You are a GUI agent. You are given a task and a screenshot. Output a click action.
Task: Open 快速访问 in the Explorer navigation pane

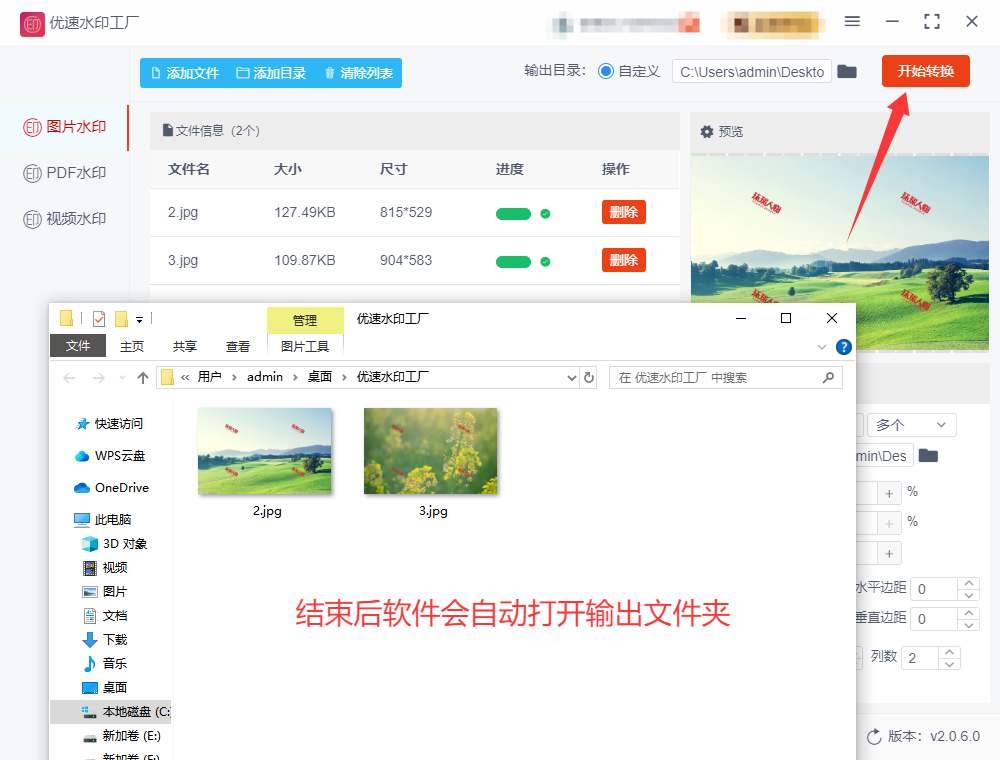click(x=110, y=424)
